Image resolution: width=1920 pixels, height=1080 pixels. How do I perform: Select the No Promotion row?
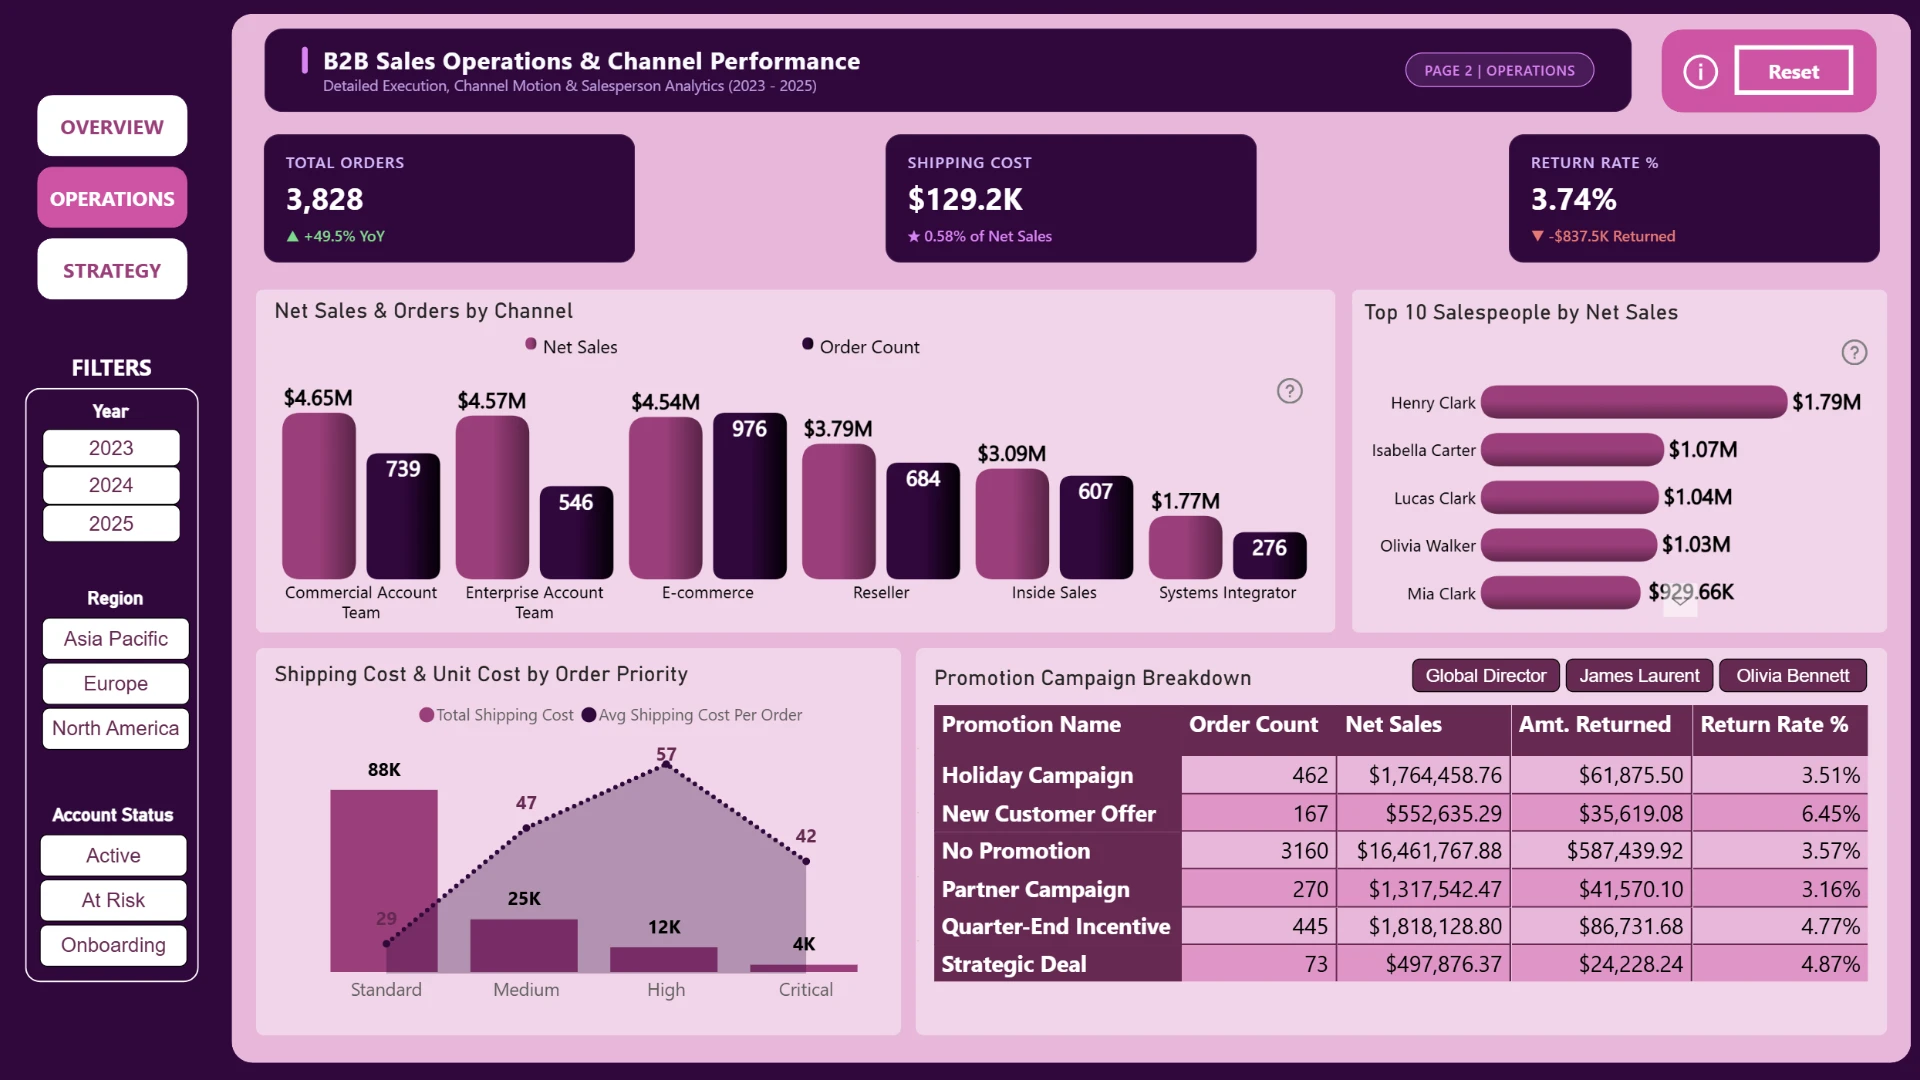pyautogui.click(x=1400, y=851)
